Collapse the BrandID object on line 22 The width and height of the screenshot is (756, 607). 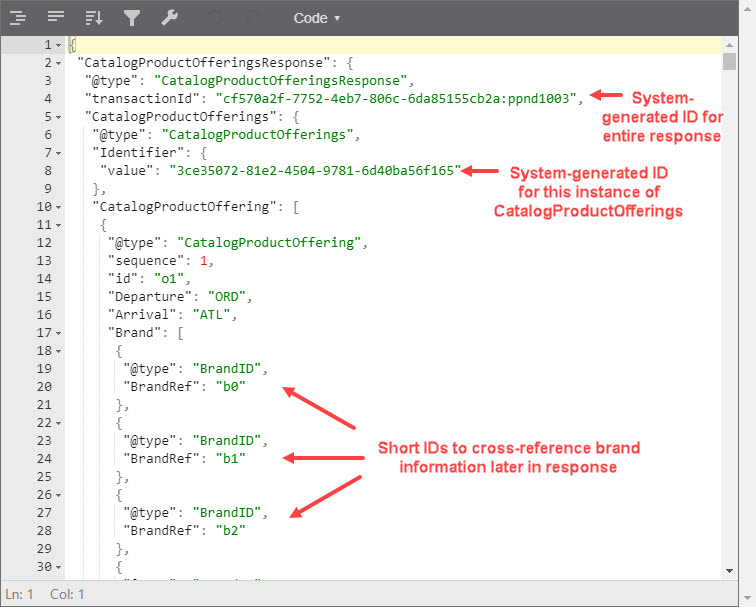[x=59, y=423]
